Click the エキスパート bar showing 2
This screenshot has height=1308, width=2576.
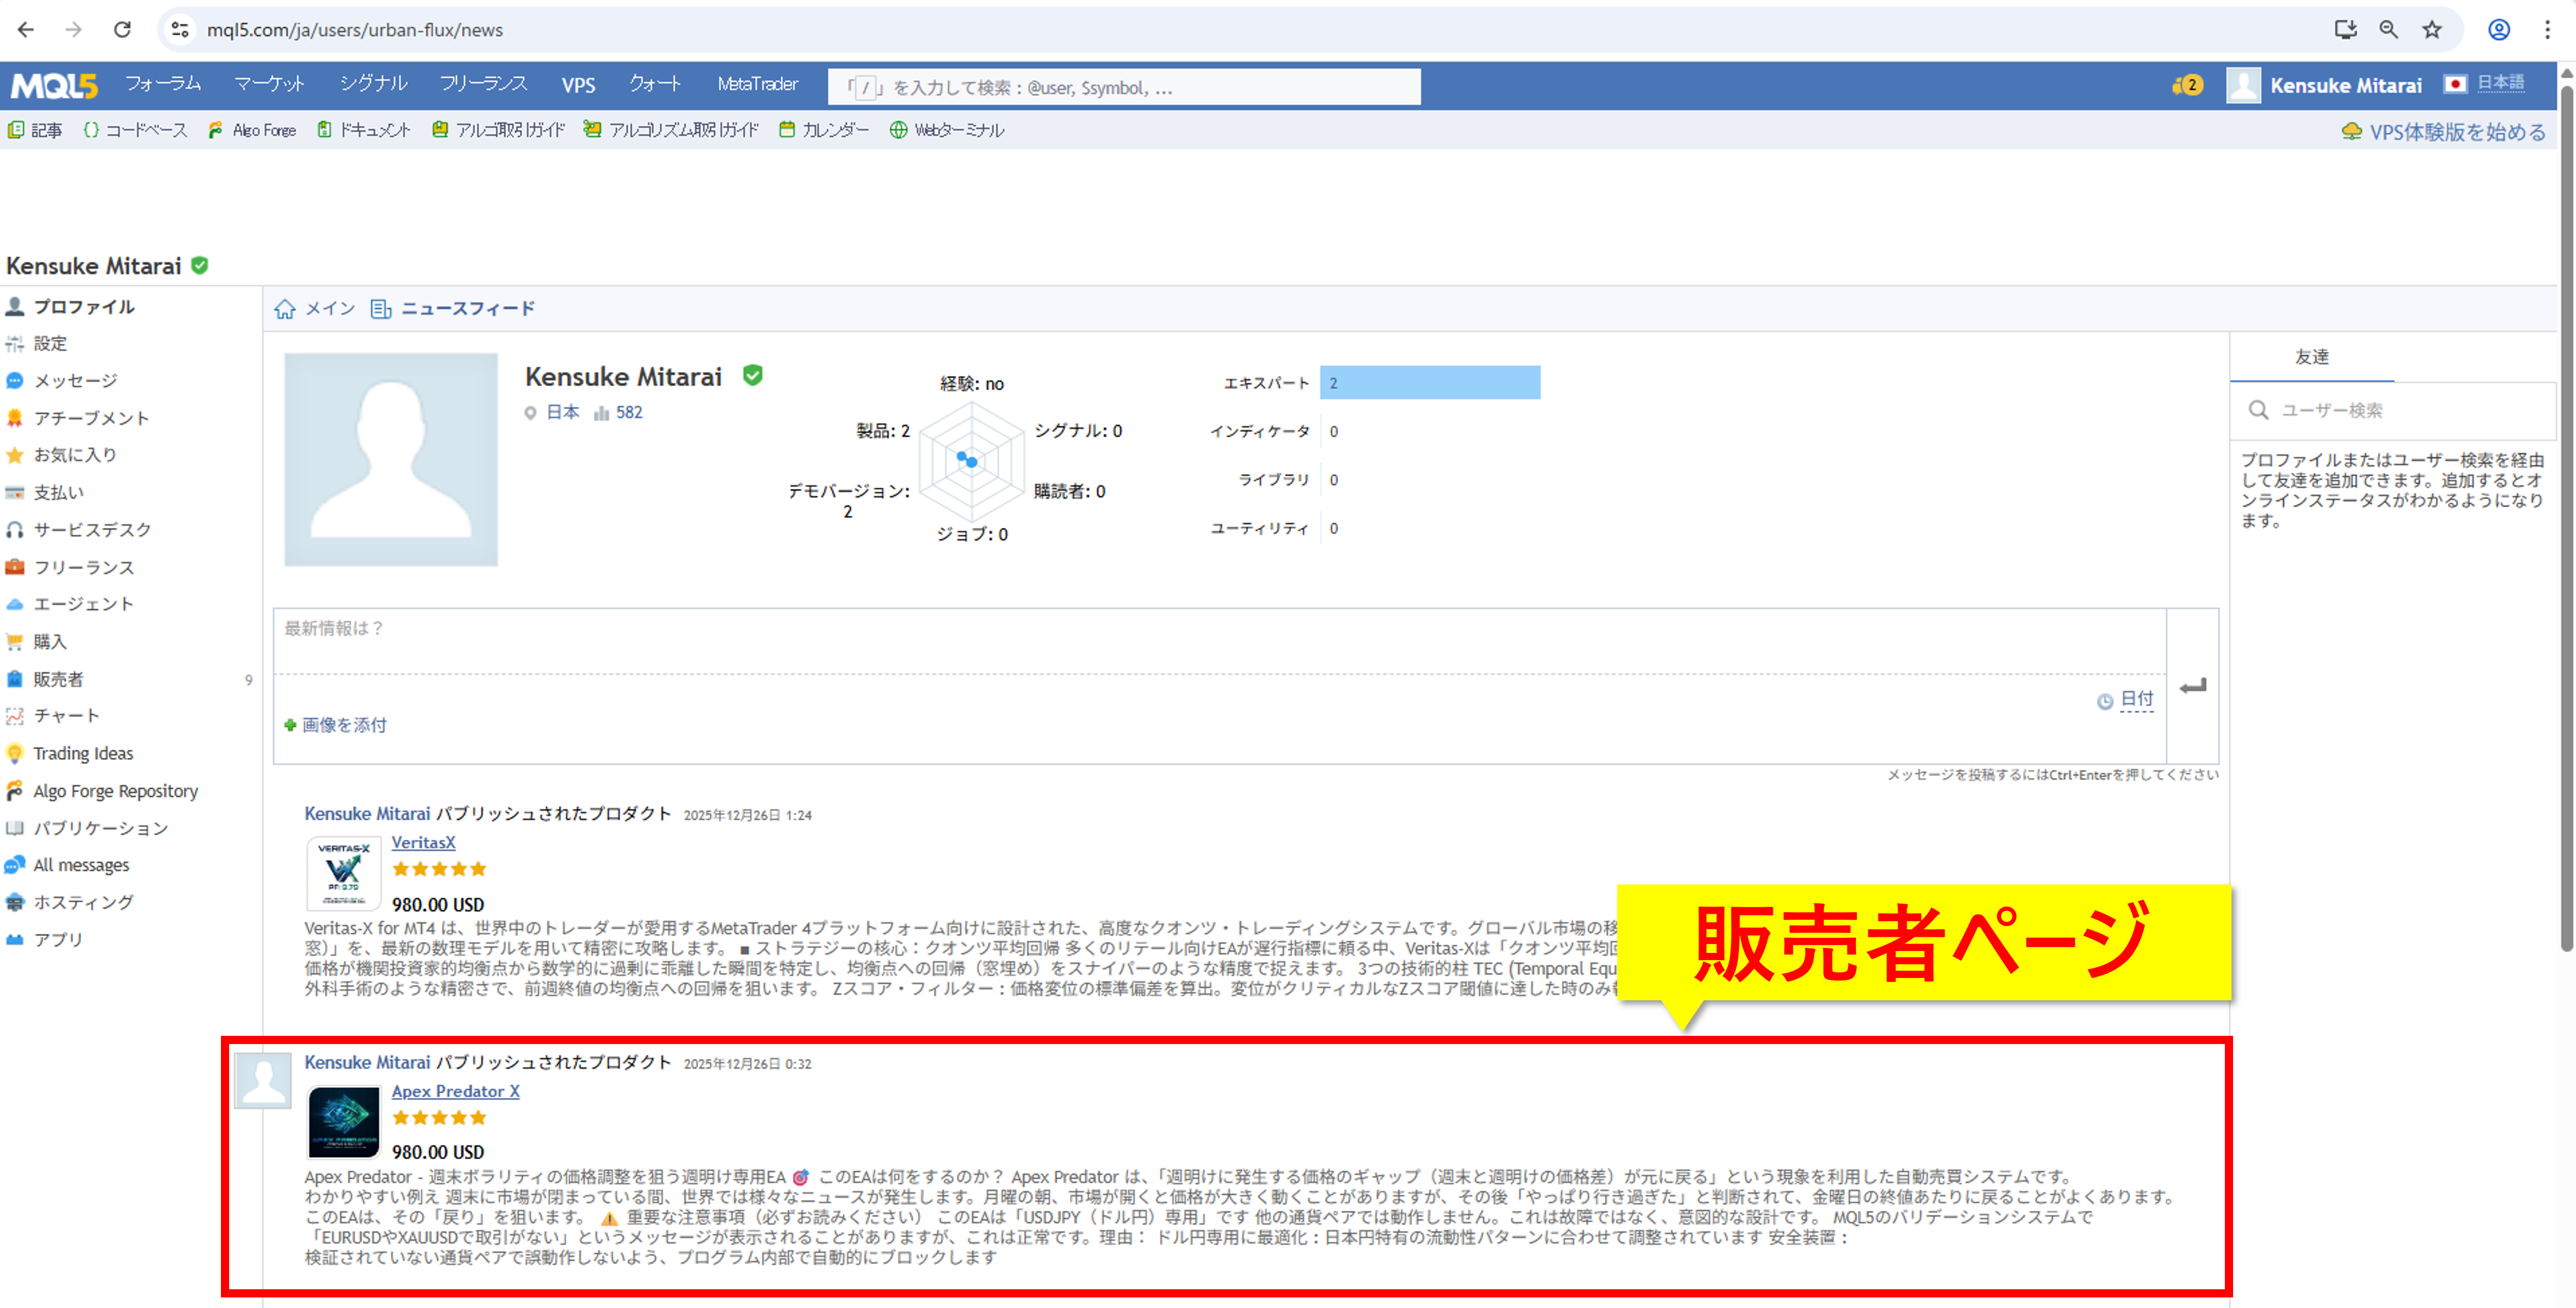point(1430,383)
